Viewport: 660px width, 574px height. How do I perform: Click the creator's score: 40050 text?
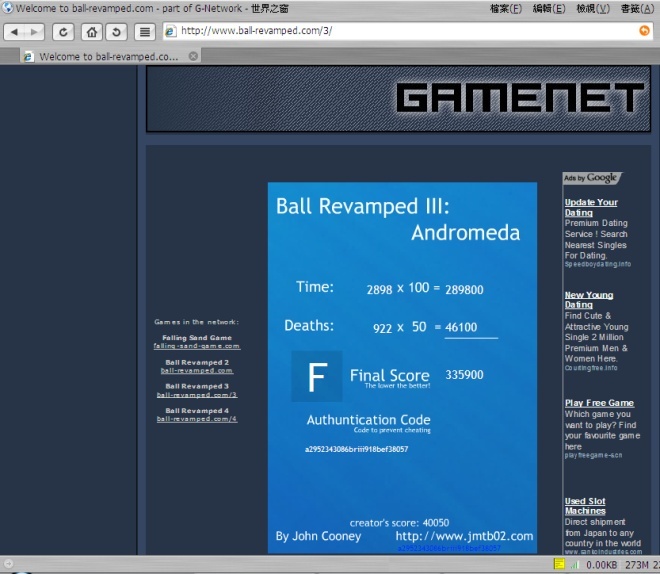coord(399,523)
